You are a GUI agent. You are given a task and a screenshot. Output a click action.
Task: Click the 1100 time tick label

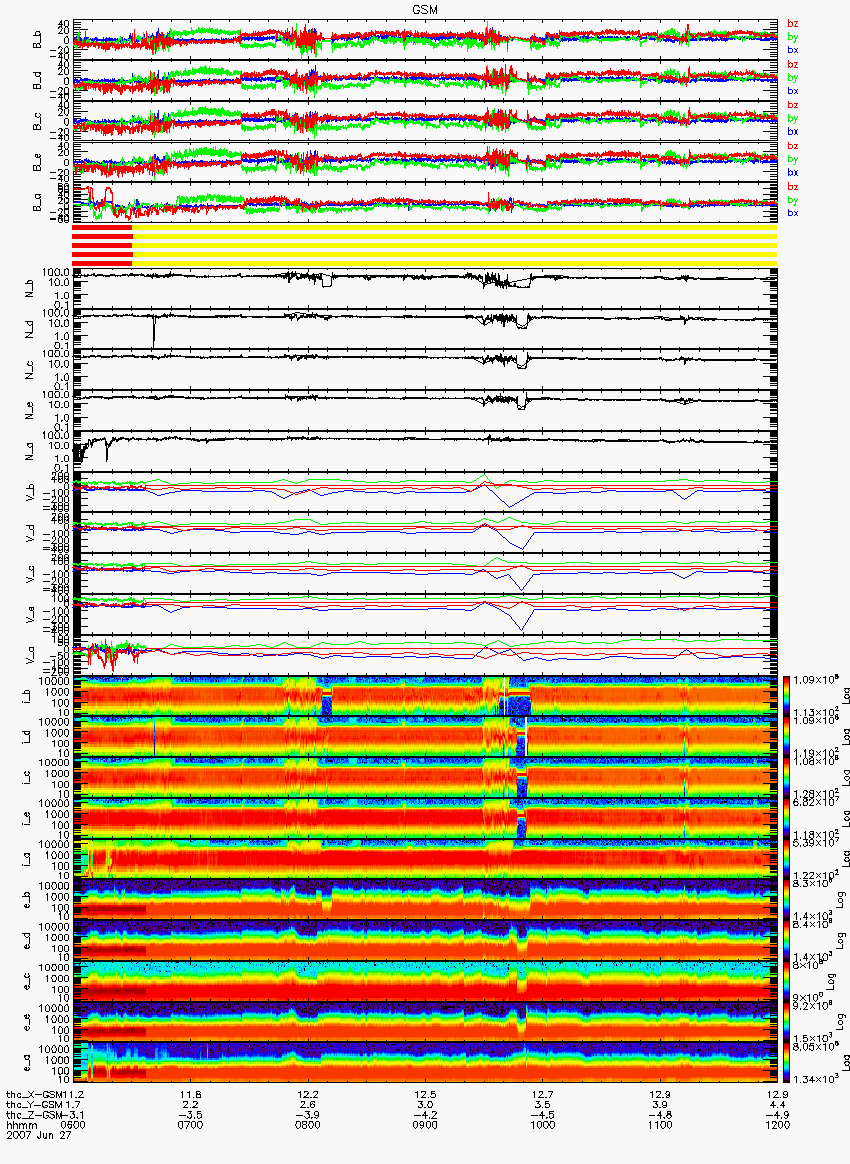(659, 1125)
